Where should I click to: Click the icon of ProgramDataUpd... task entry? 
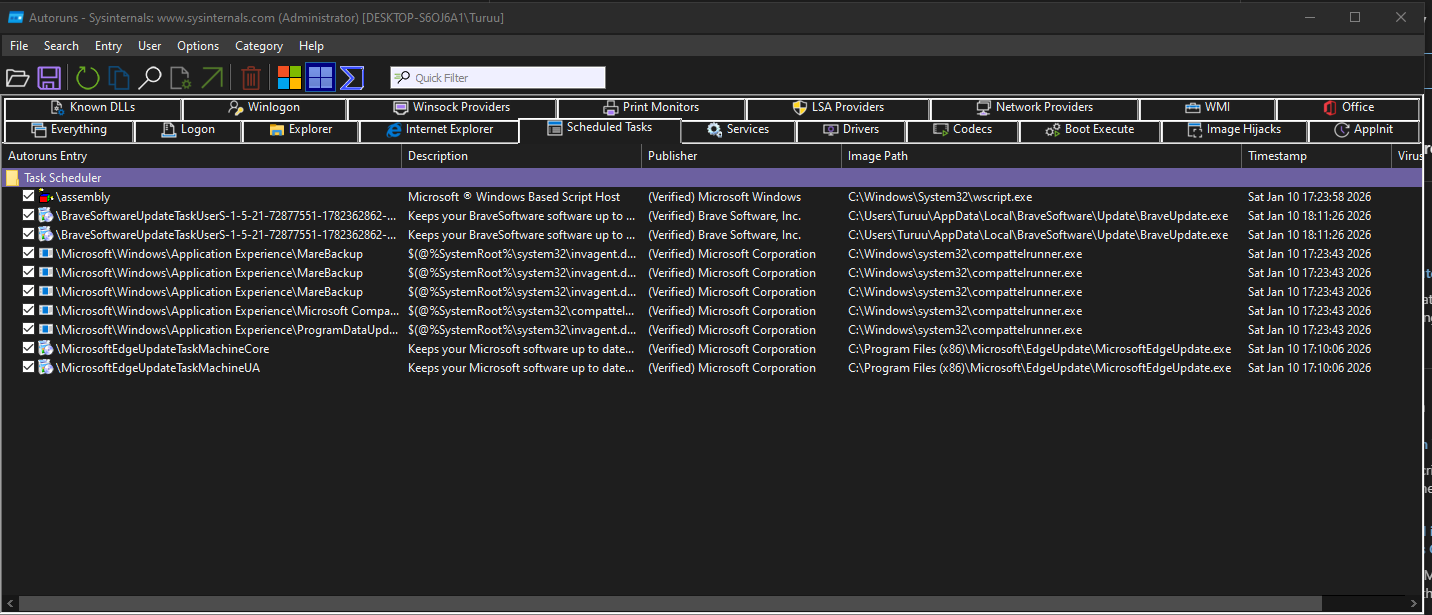46,330
